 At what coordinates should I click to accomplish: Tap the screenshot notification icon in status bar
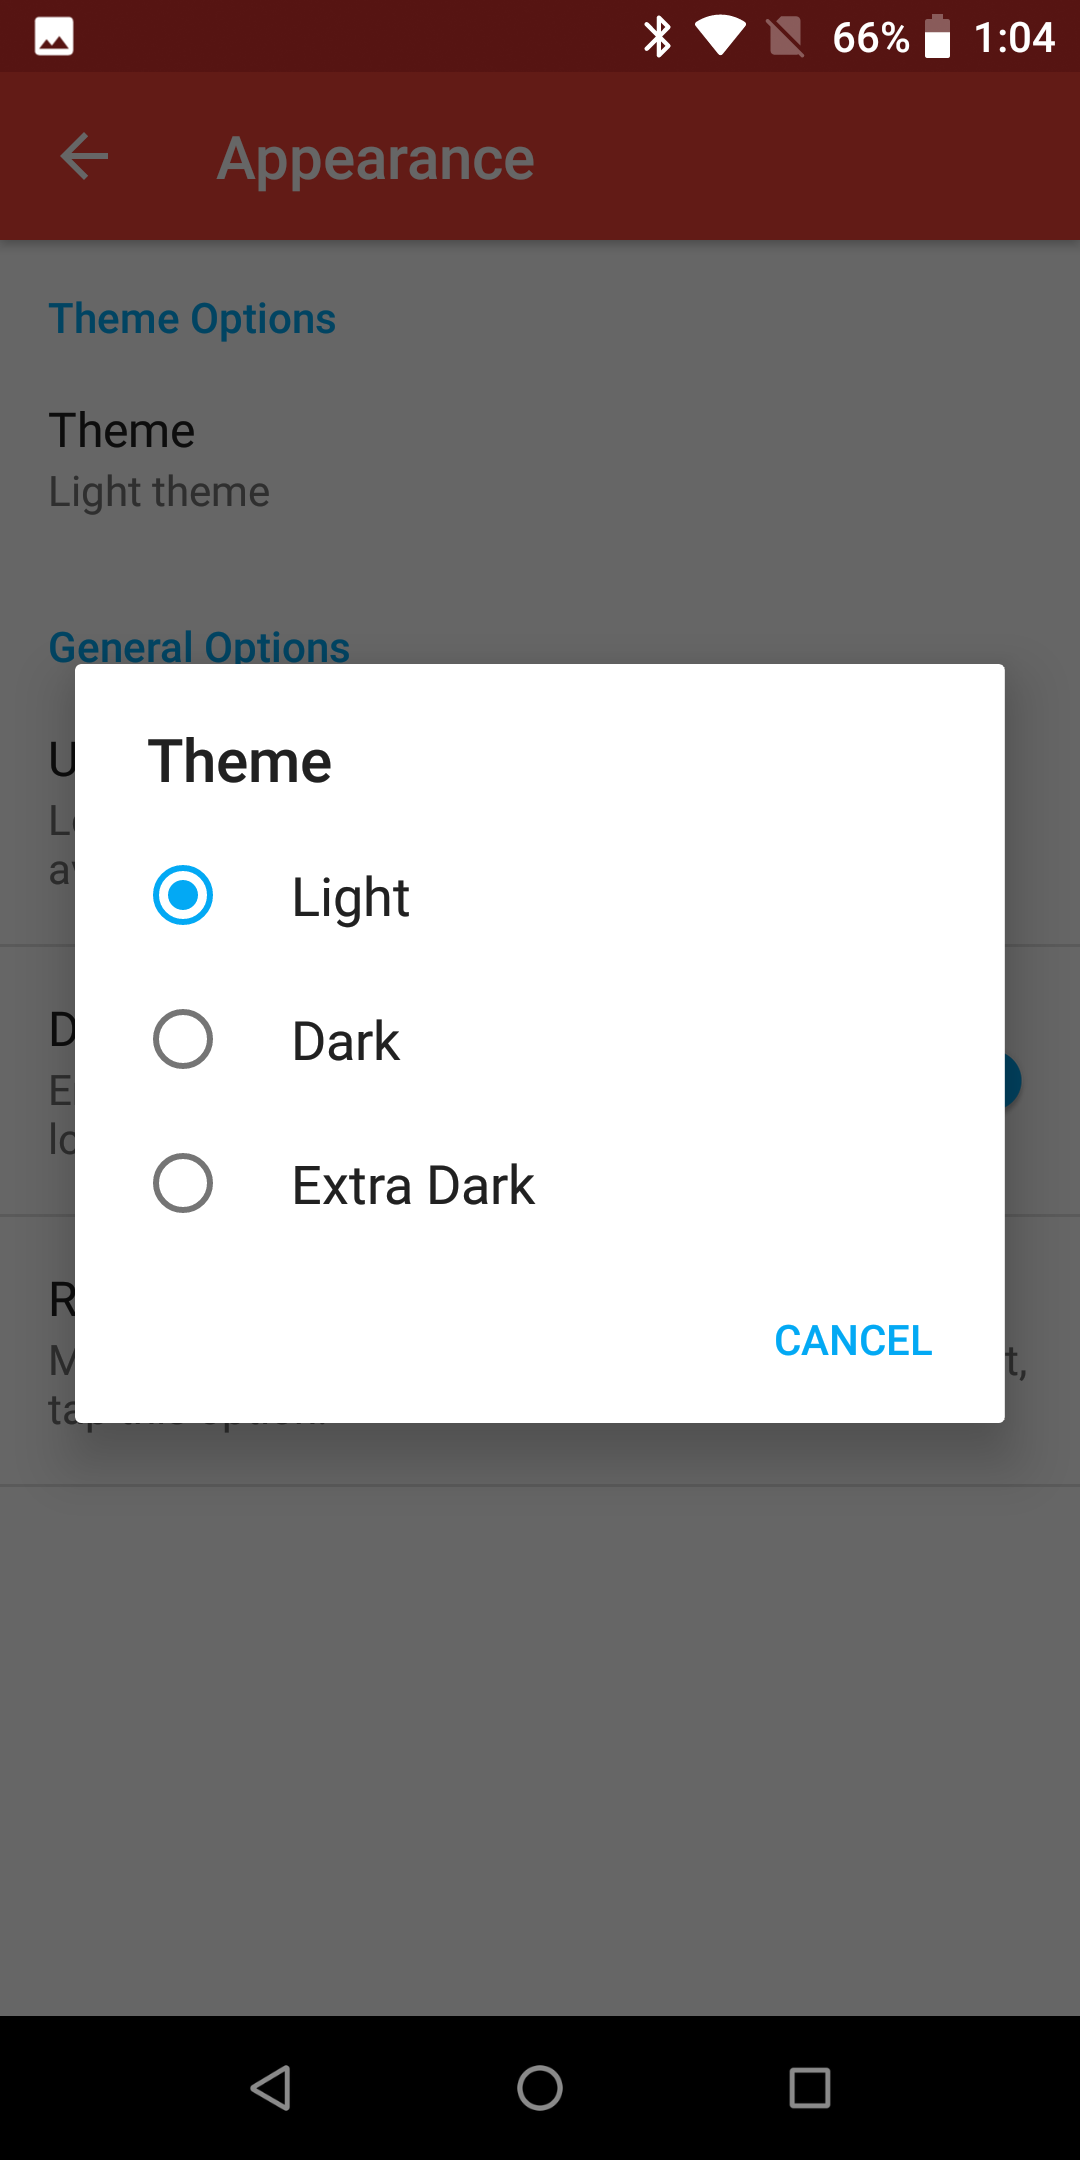click(55, 36)
